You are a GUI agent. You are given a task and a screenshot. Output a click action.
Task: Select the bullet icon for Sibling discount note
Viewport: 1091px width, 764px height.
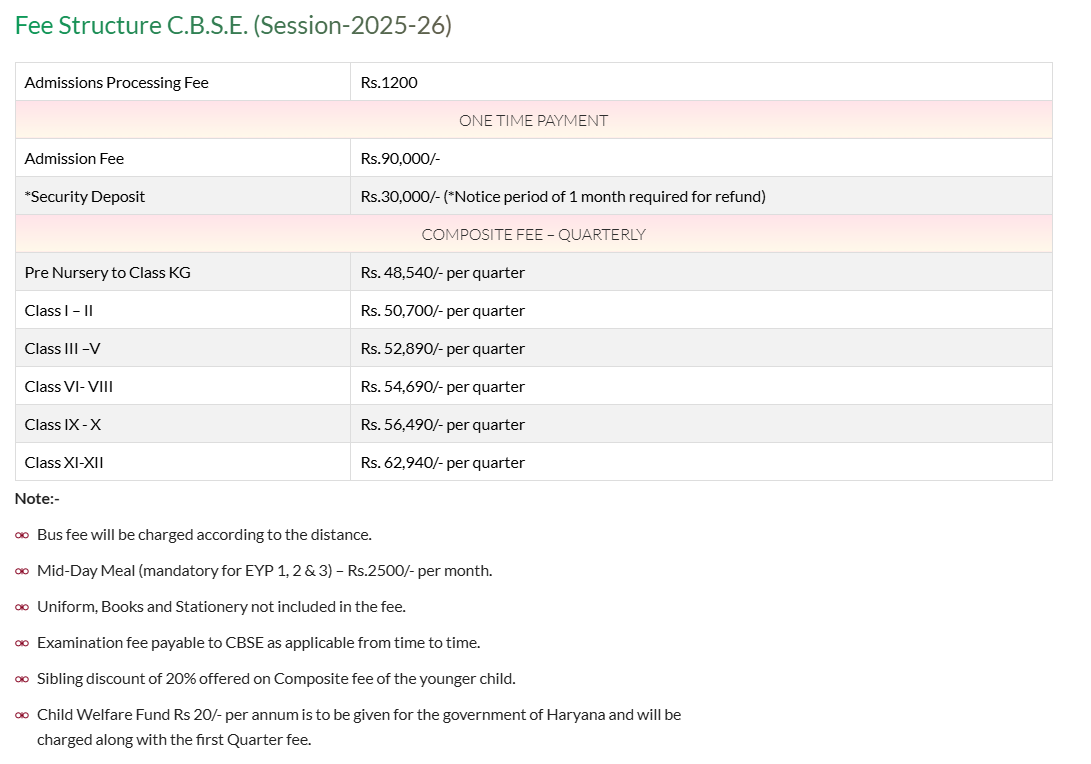click(x=22, y=678)
